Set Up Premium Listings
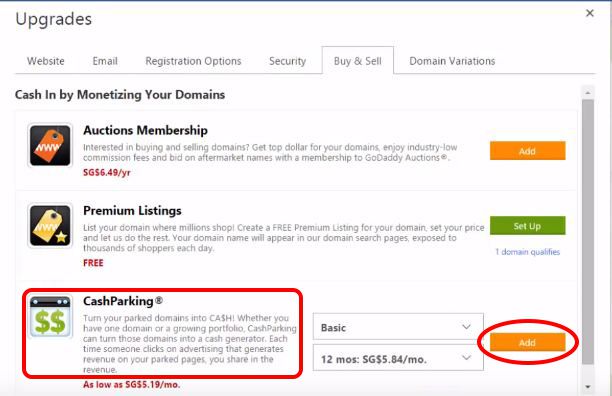The image size is (612, 396). tap(527, 226)
